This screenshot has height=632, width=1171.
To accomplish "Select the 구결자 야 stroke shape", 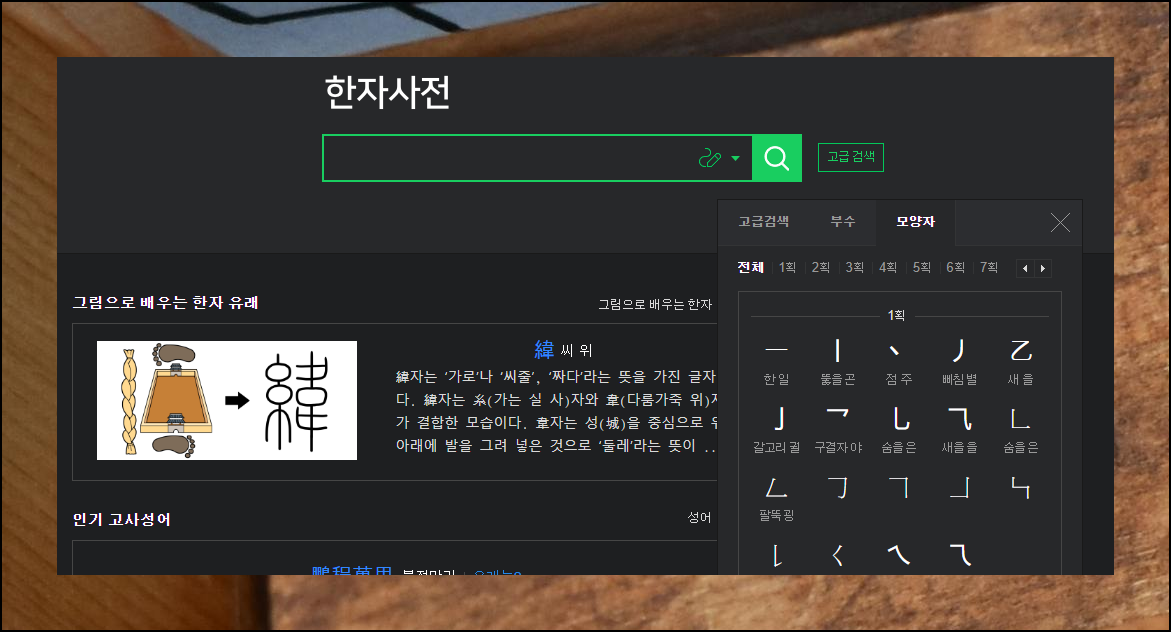I will [838, 430].
